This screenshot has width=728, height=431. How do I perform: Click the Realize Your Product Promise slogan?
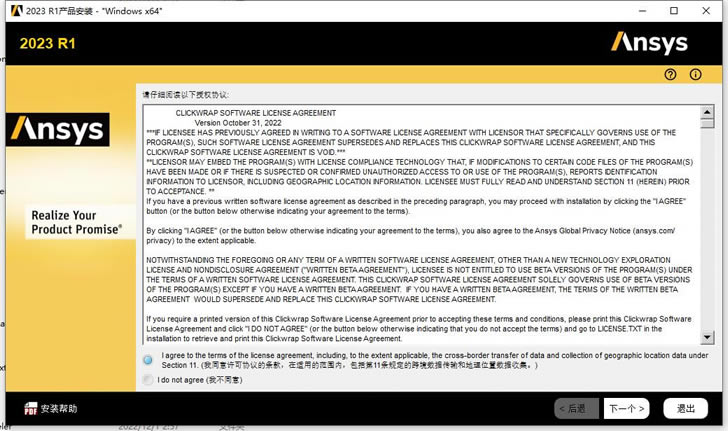pos(77,222)
